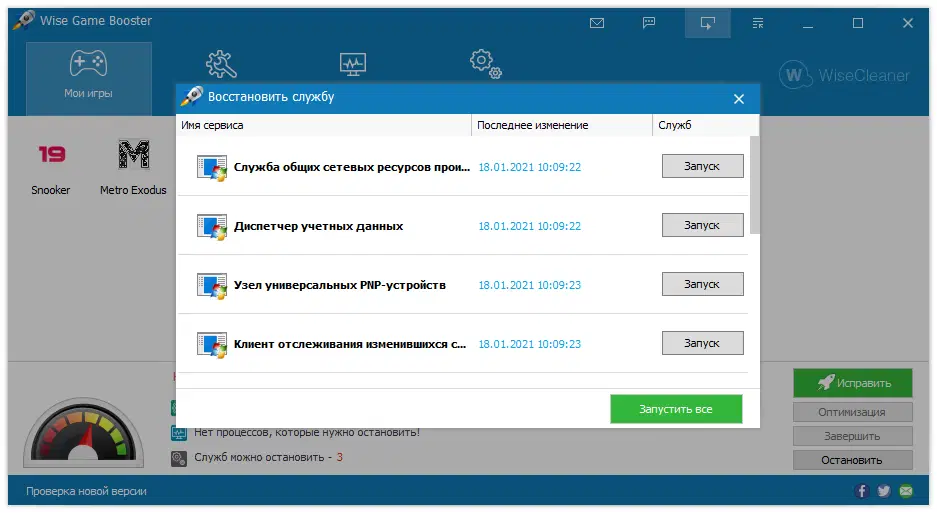This screenshot has width=937, height=513.
Task: Click timestamp 18.01.2021 10:09:23 of Узел универсальных PNP-устройств
Action: (x=529, y=285)
